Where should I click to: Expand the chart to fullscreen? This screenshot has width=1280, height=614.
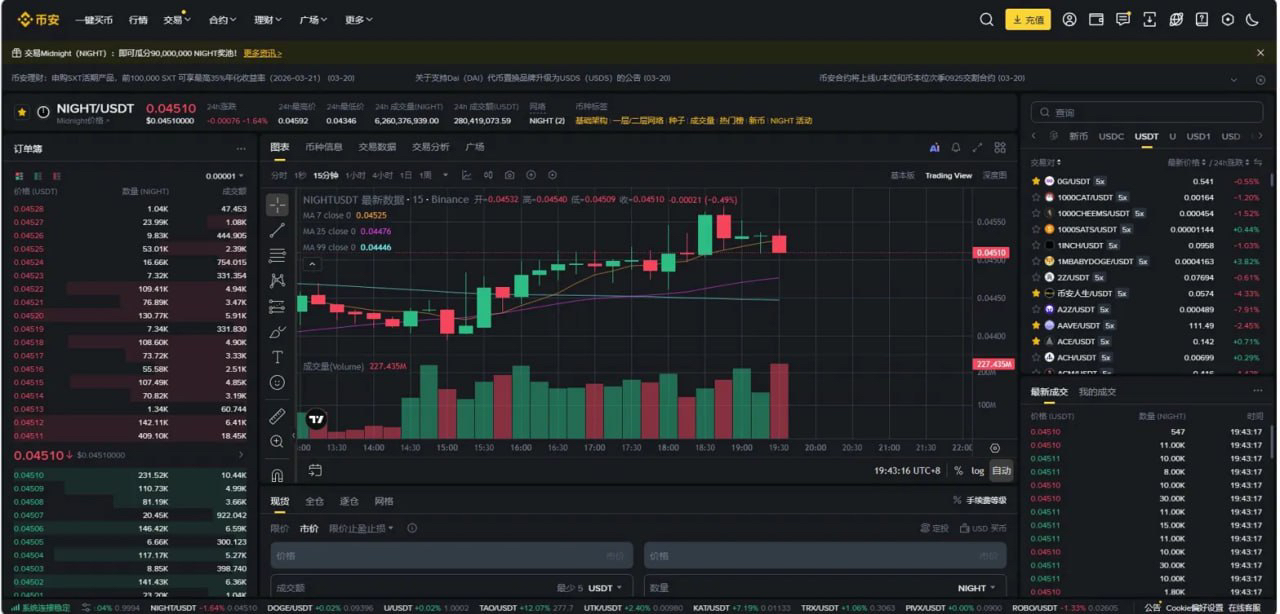(978, 147)
